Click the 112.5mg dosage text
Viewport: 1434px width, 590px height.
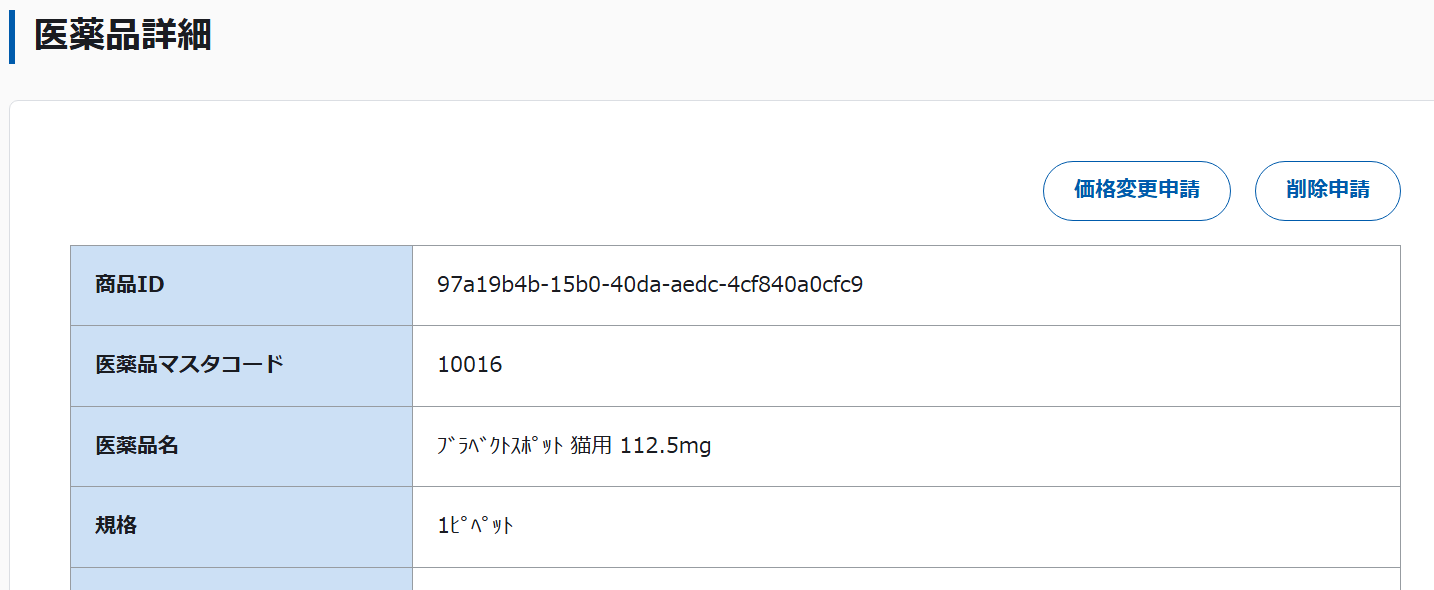point(665,446)
